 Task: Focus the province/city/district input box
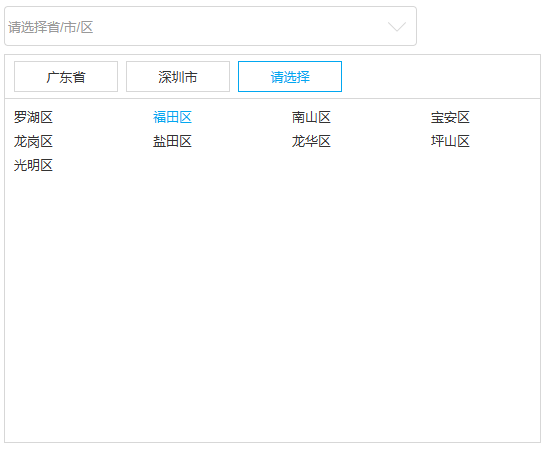coord(210,26)
